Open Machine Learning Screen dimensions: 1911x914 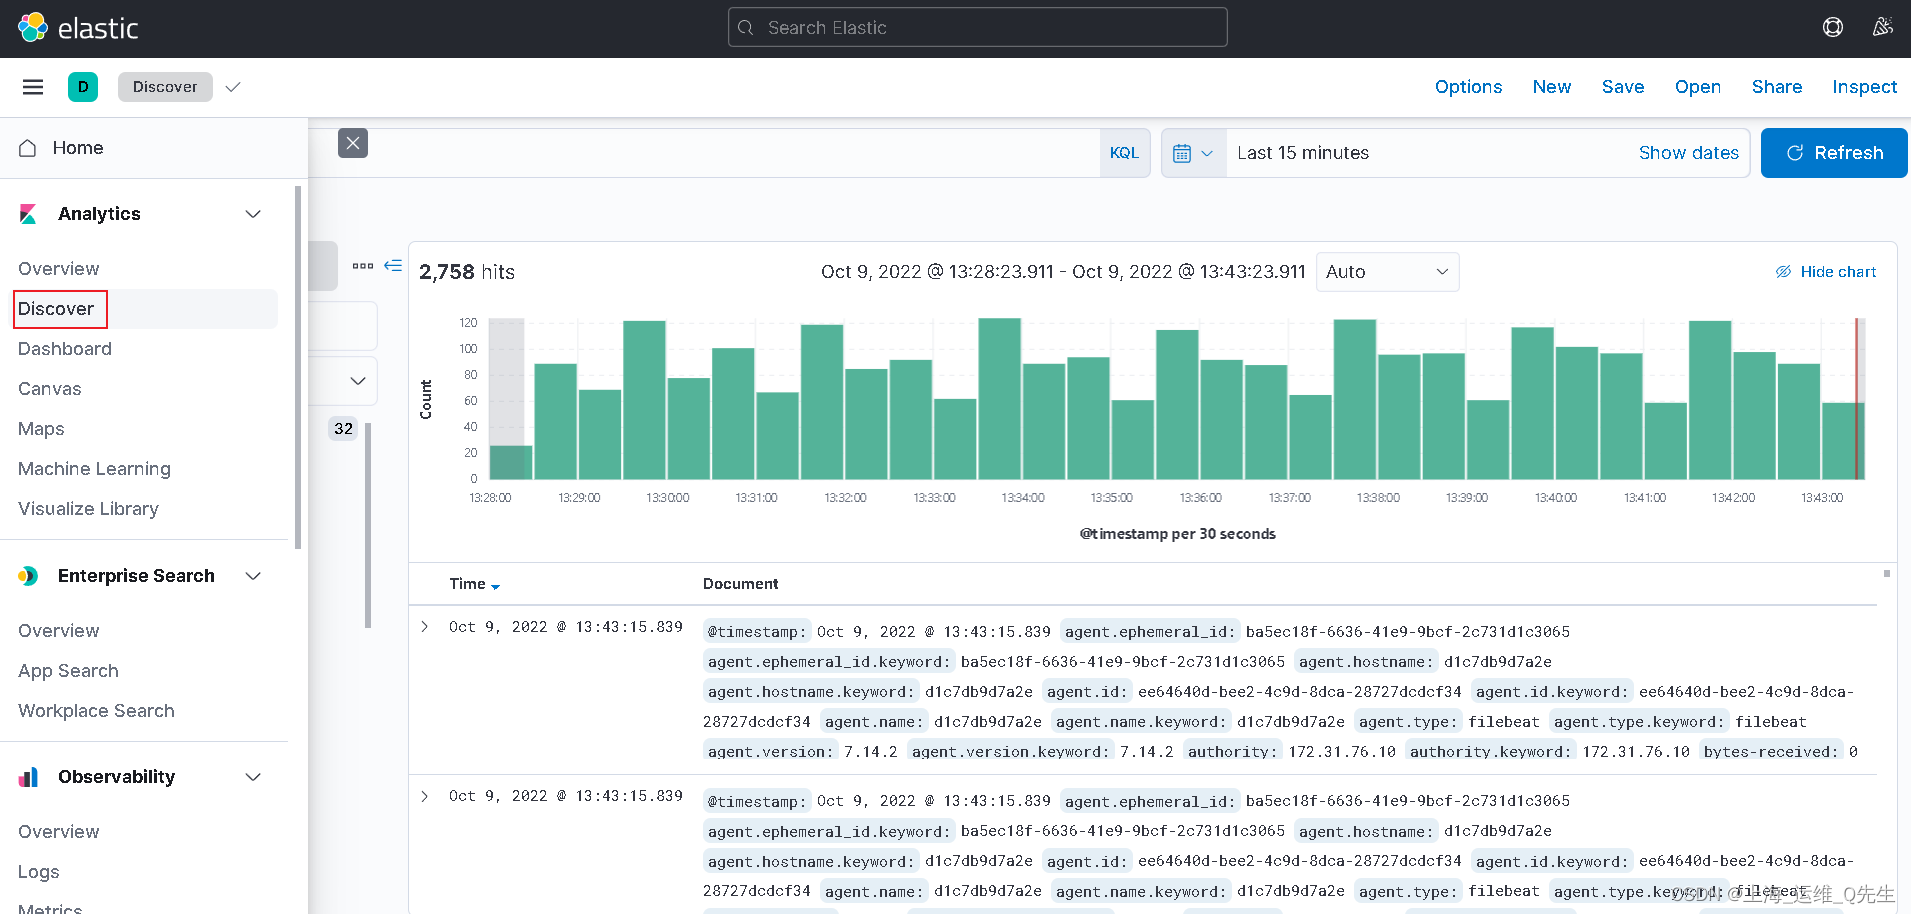point(94,469)
